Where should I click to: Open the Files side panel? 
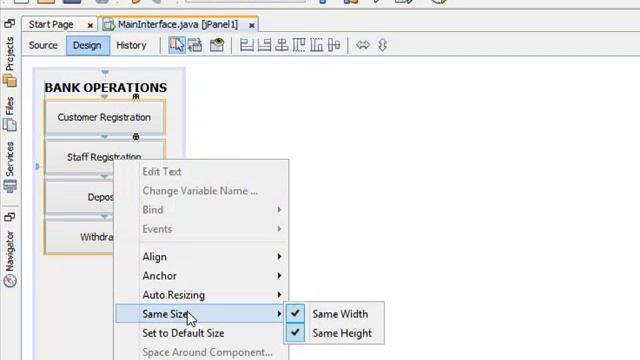[x=10, y=114]
